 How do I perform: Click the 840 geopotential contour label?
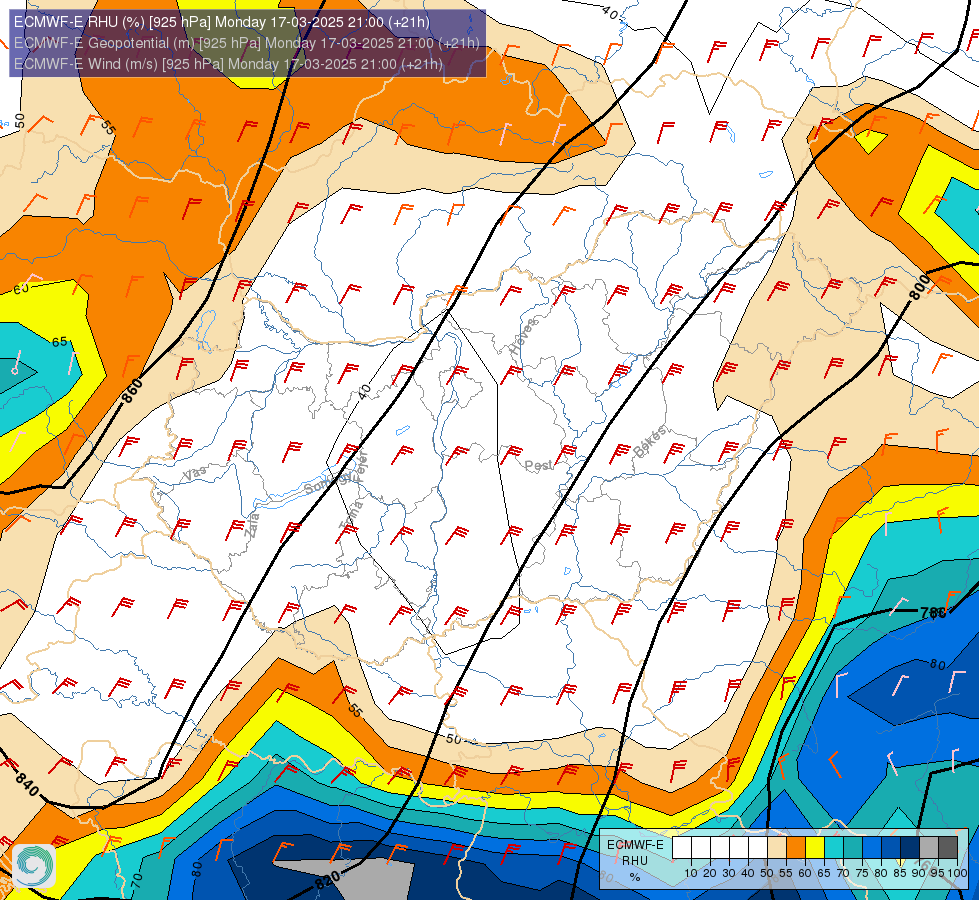[27, 785]
